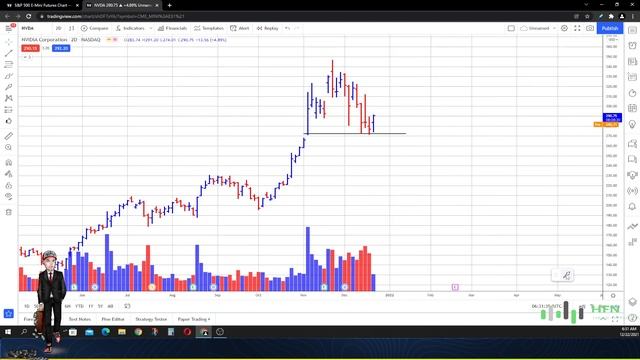The width and height of the screenshot is (640, 360).
Task: Toggle stay in drawing mode
Action: 9,174
